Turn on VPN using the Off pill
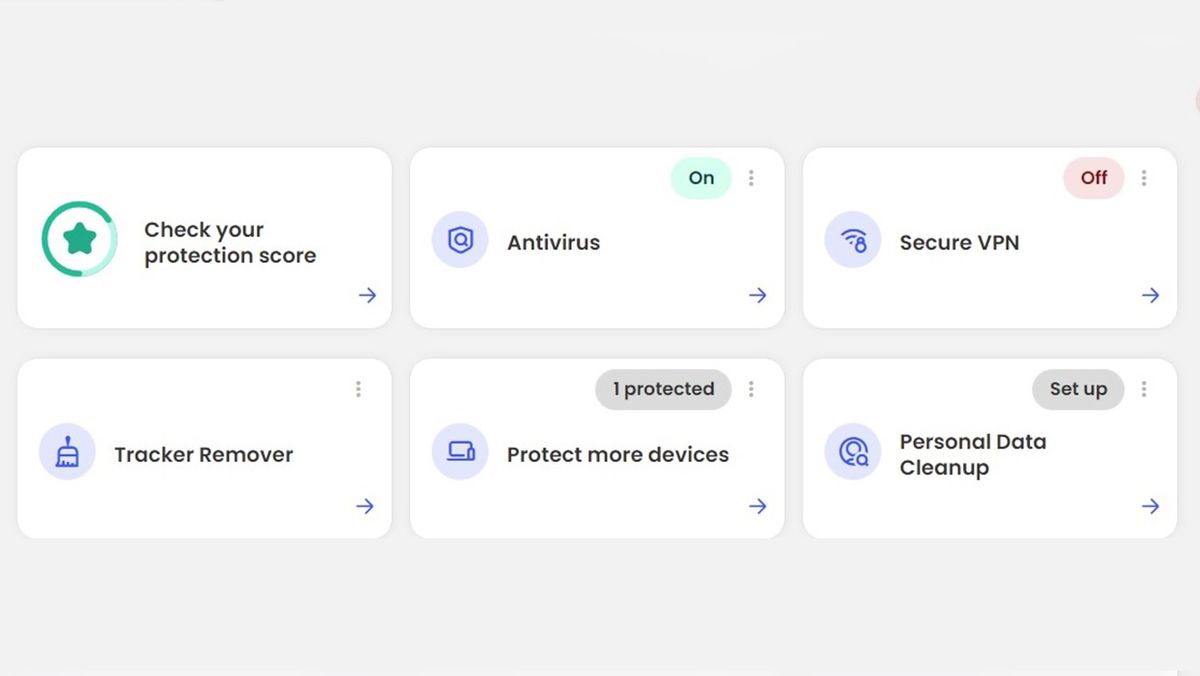The image size is (1200, 676). [x=1093, y=177]
